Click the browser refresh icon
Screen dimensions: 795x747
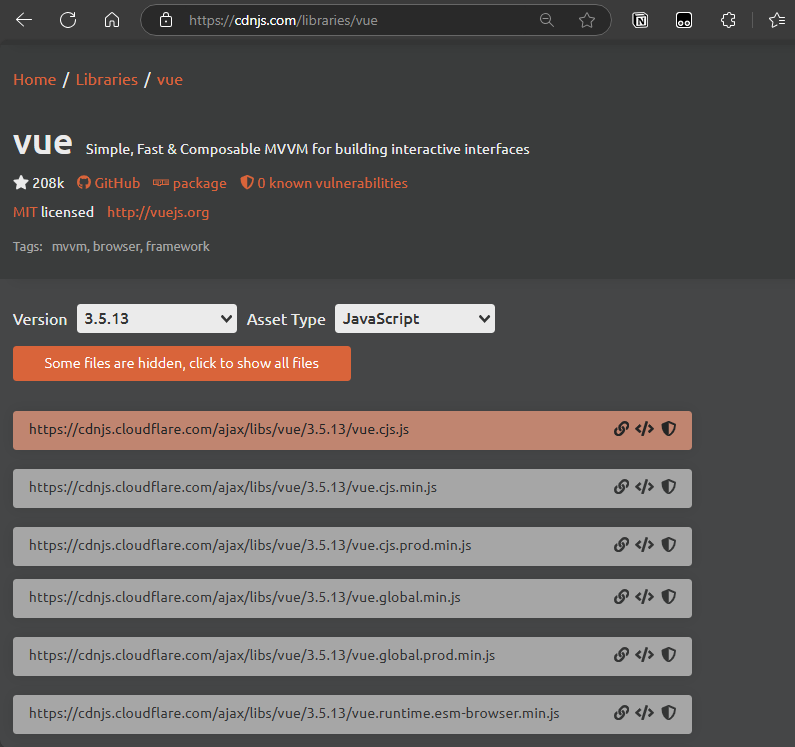68,20
